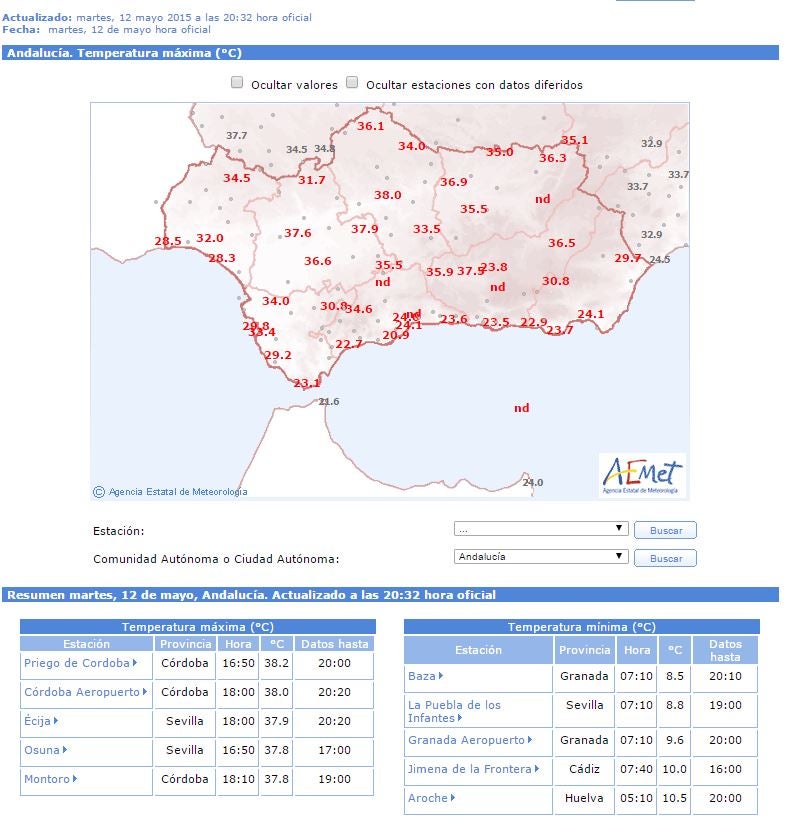Click the arrow icon next to Écija

56,721
